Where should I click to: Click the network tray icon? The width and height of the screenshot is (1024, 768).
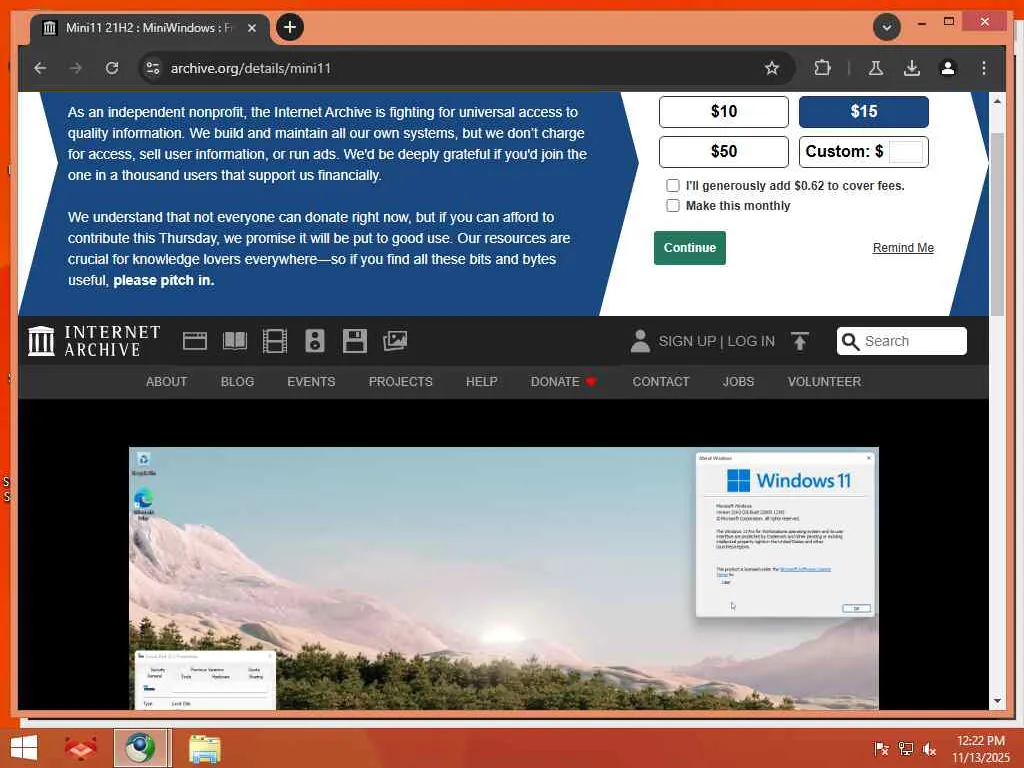[x=906, y=749]
